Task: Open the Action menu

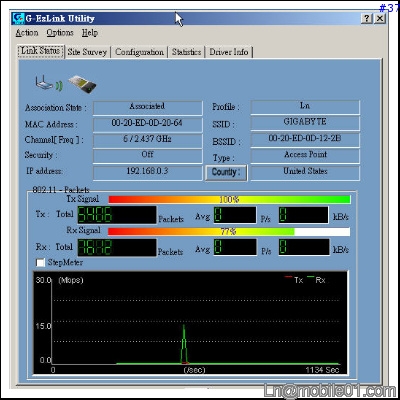Action: [x=27, y=33]
